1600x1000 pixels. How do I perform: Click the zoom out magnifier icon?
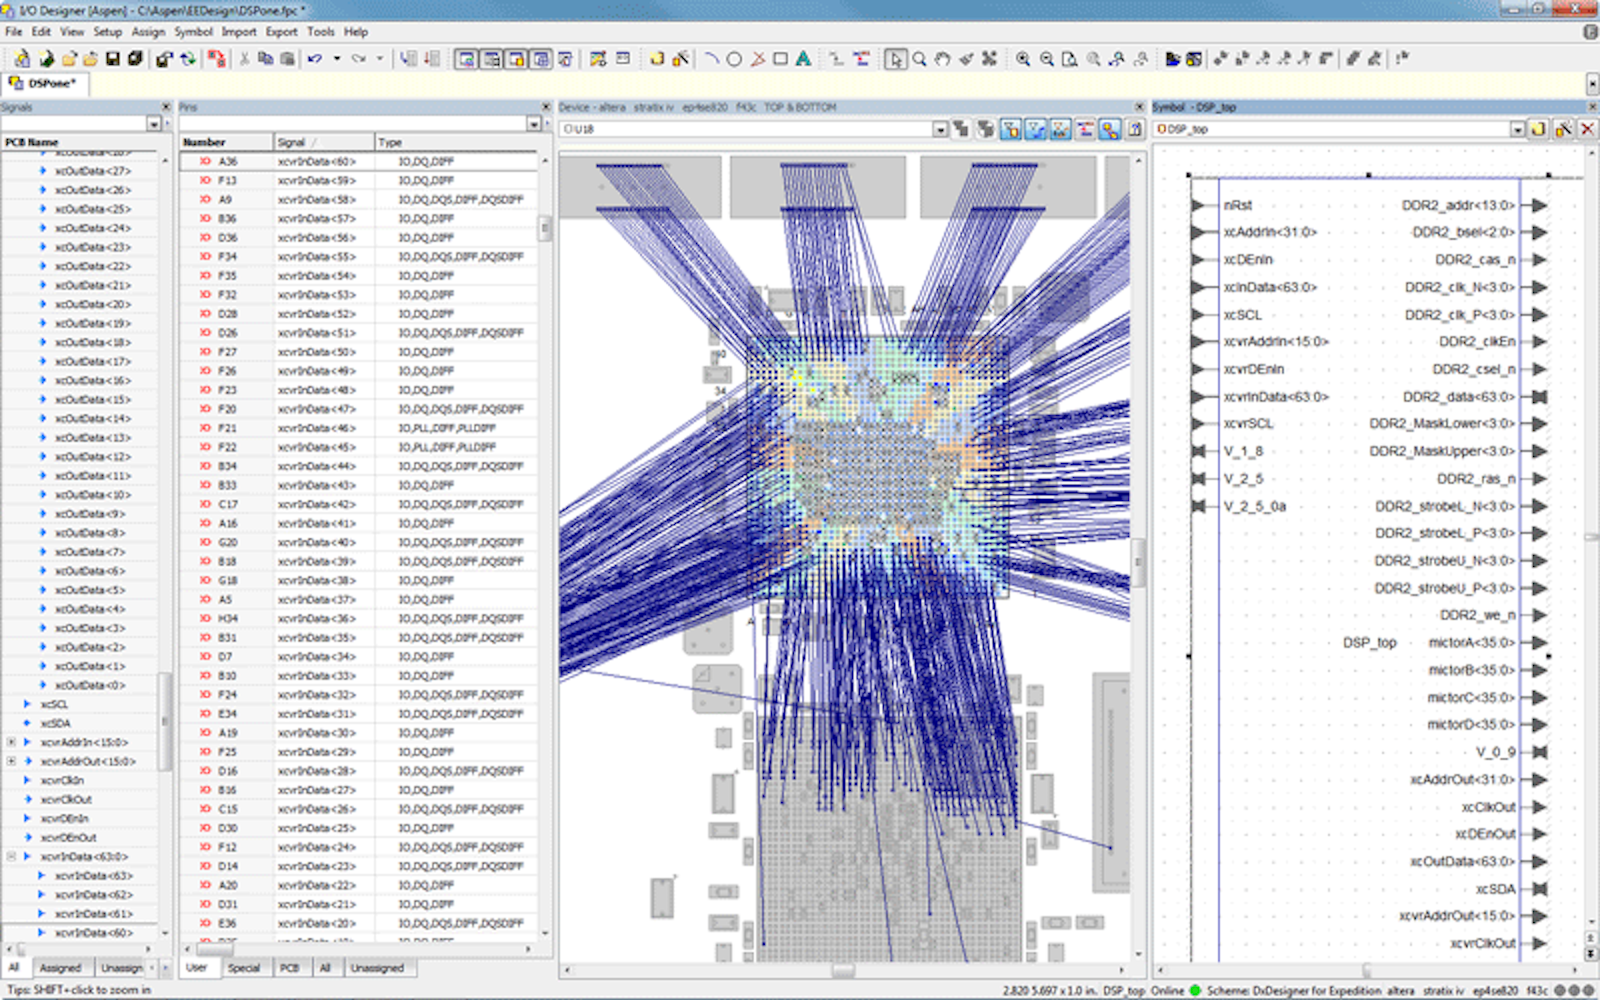[1046, 59]
